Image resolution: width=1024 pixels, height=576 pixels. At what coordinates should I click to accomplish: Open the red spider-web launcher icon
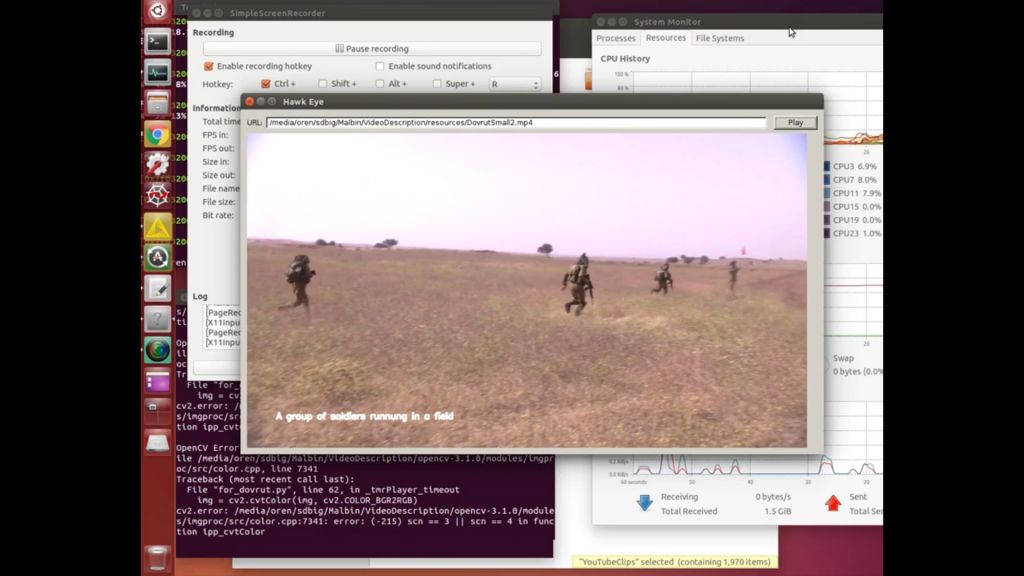point(157,196)
